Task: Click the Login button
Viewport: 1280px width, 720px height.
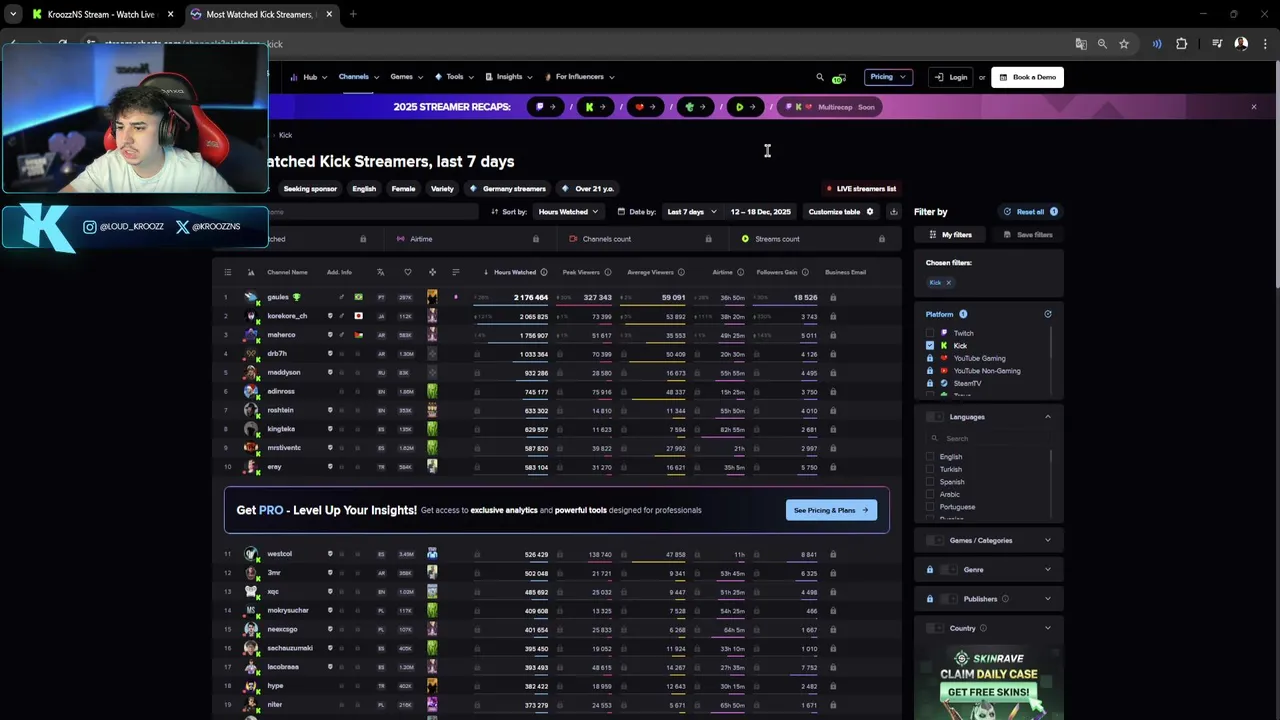Action: pos(950,77)
